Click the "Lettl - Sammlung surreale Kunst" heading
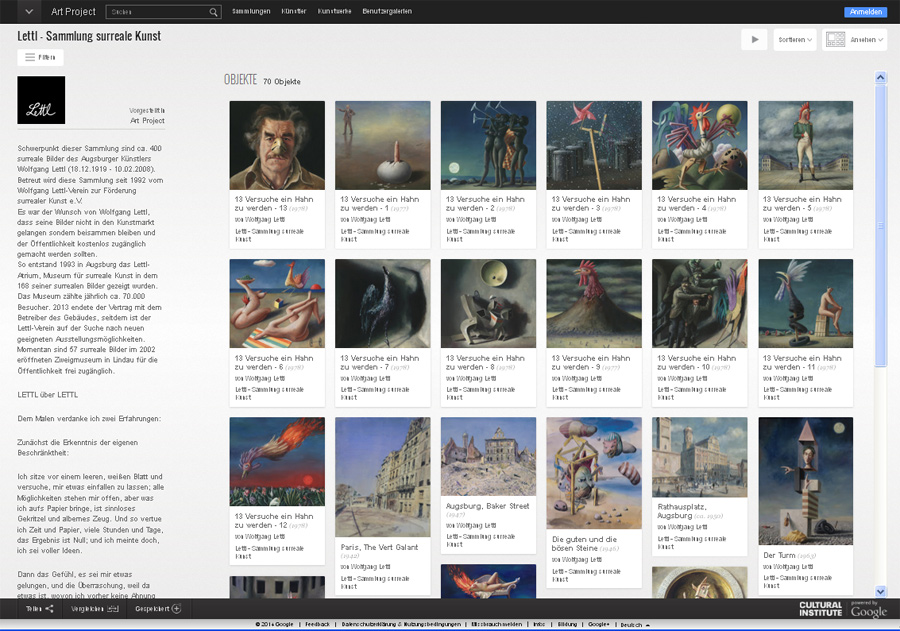Viewport: 900px width, 631px height. pyautogui.click(x=89, y=36)
